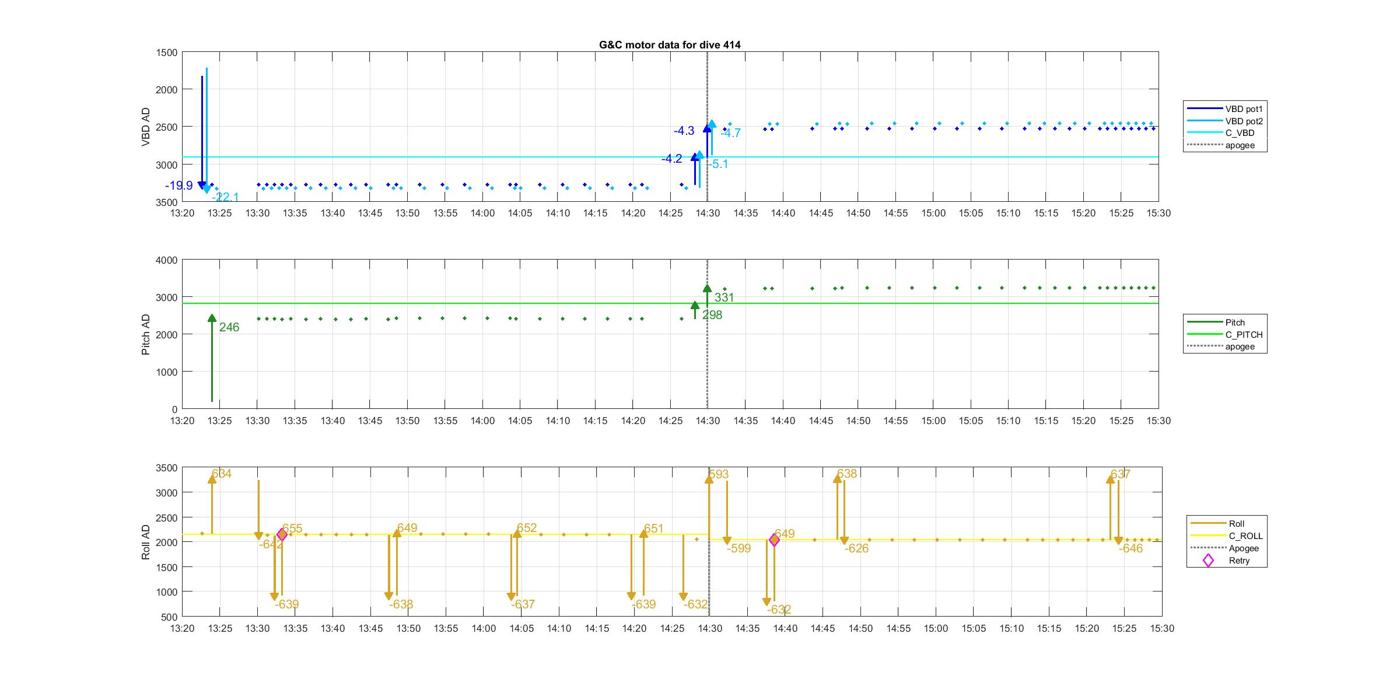Select the Roll legend entry
The image size is (1400, 693).
(1219, 524)
